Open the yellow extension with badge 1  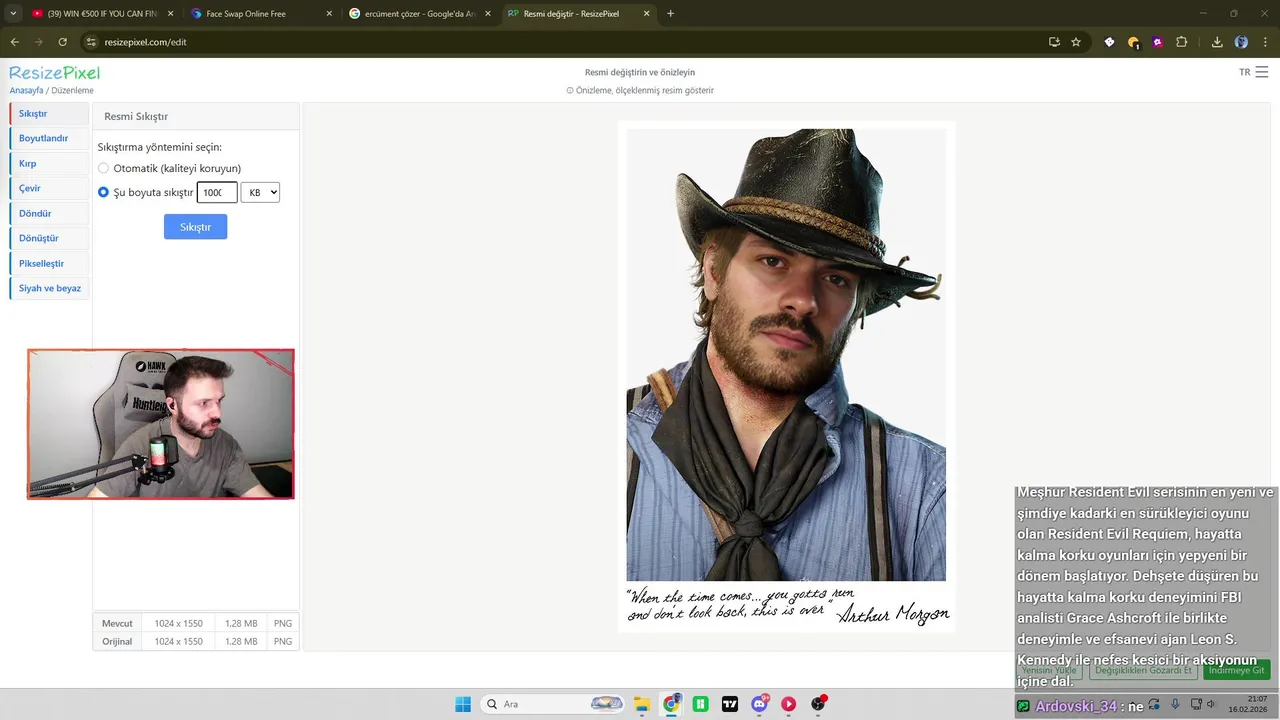pyautogui.click(x=1133, y=42)
